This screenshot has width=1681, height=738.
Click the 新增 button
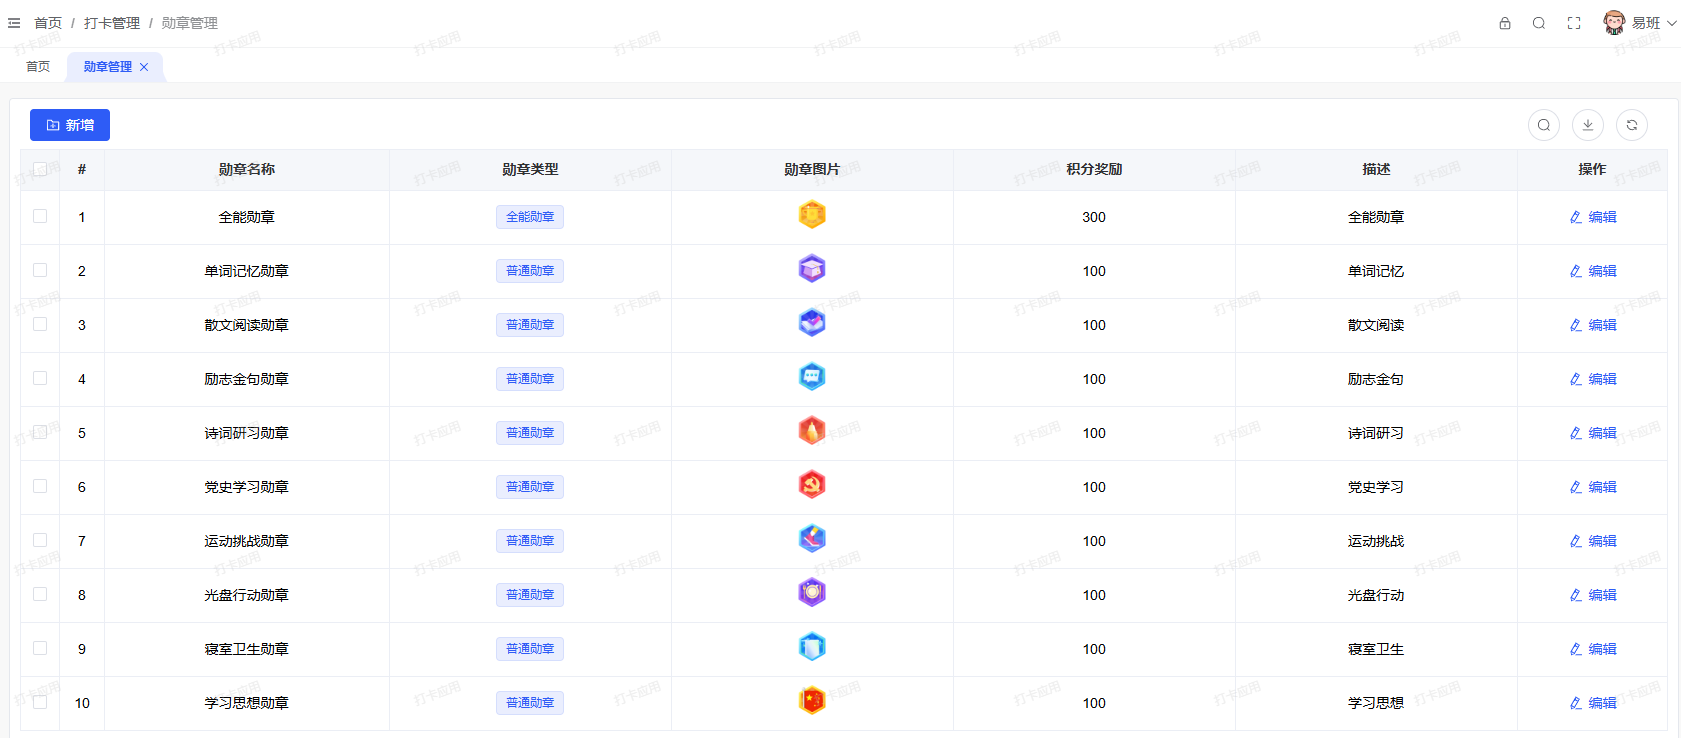click(70, 125)
